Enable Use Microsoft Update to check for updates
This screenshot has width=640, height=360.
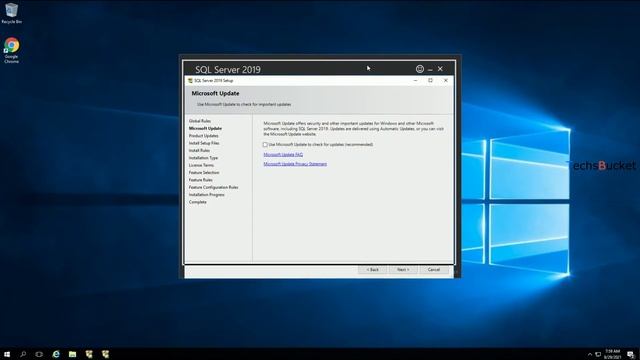coord(265,144)
